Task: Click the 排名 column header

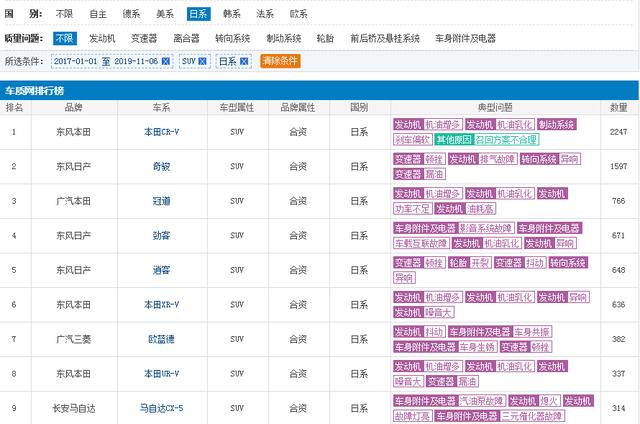Action: (x=14, y=108)
